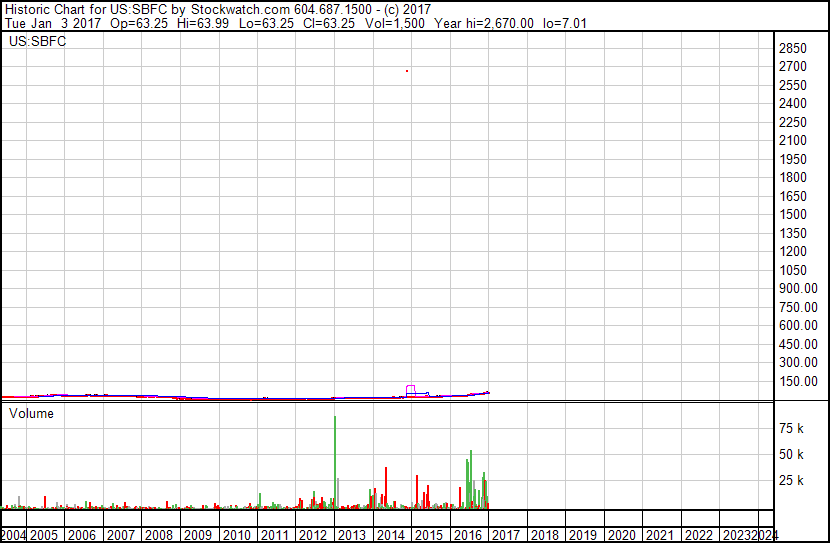Click the date 'Tue Jan 3 2017'
The height and width of the screenshot is (543, 830).
(52, 23)
